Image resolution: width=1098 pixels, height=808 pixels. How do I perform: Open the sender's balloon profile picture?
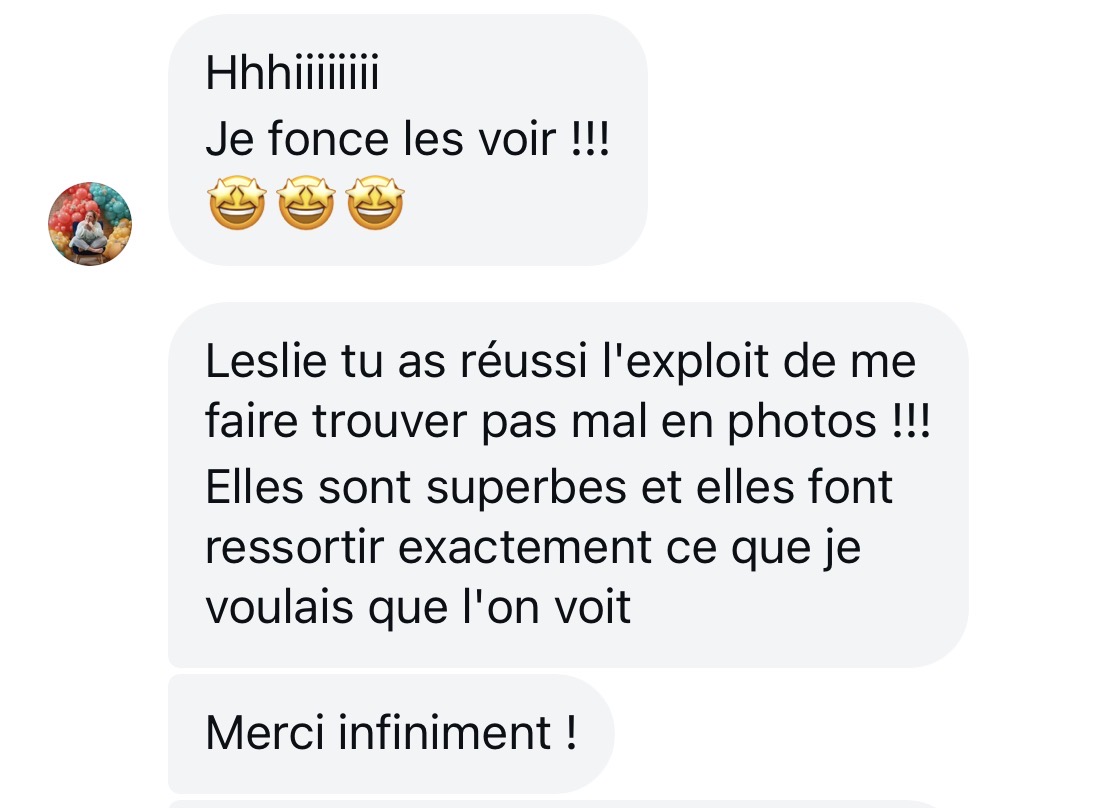tap(90, 224)
